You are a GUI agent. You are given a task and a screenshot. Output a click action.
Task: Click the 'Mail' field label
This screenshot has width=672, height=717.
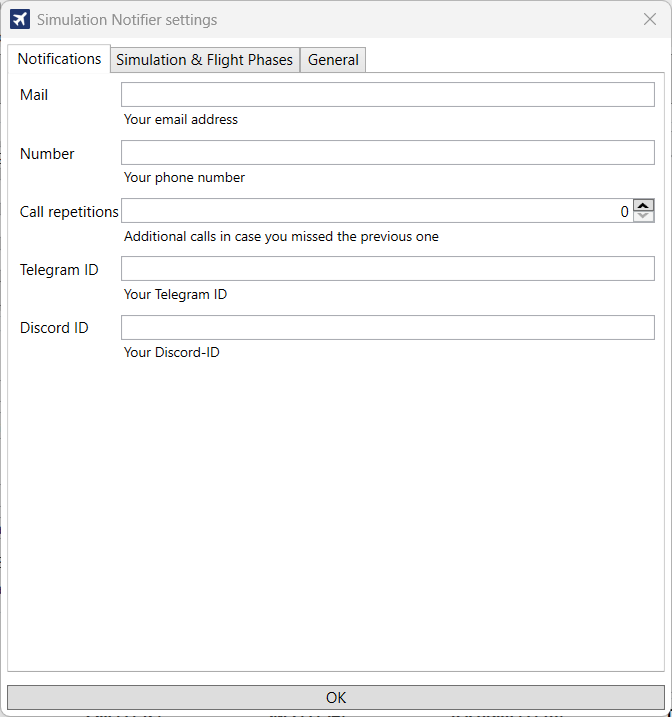pyautogui.click(x=34, y=95)
